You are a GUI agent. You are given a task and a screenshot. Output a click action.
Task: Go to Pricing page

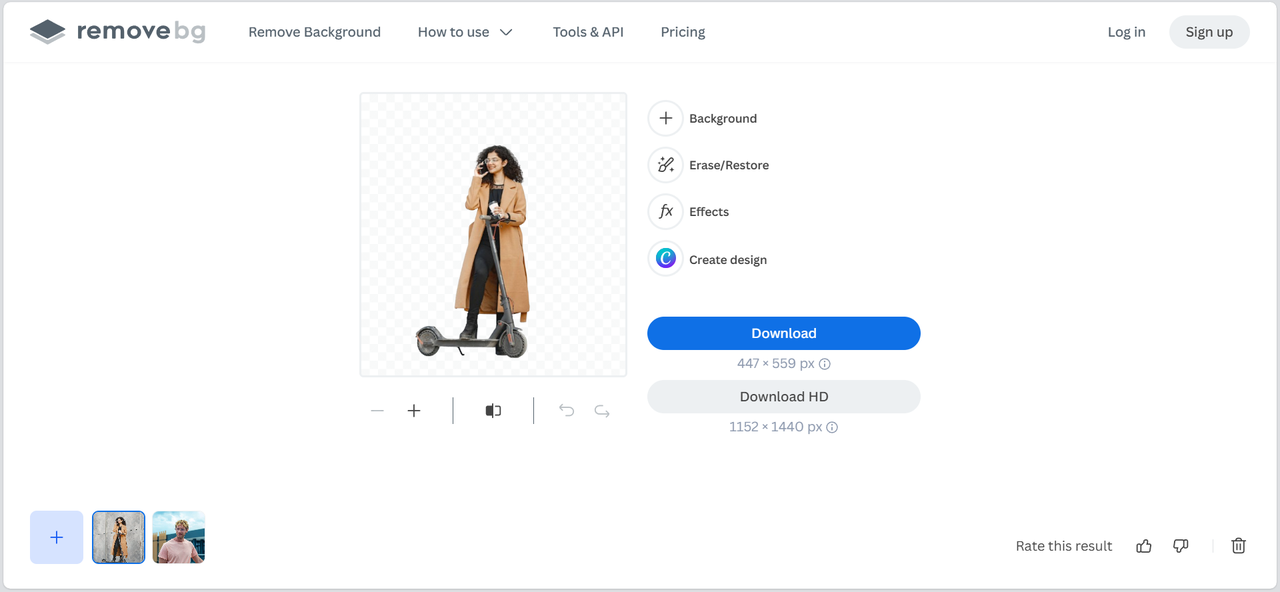(683, 32)
